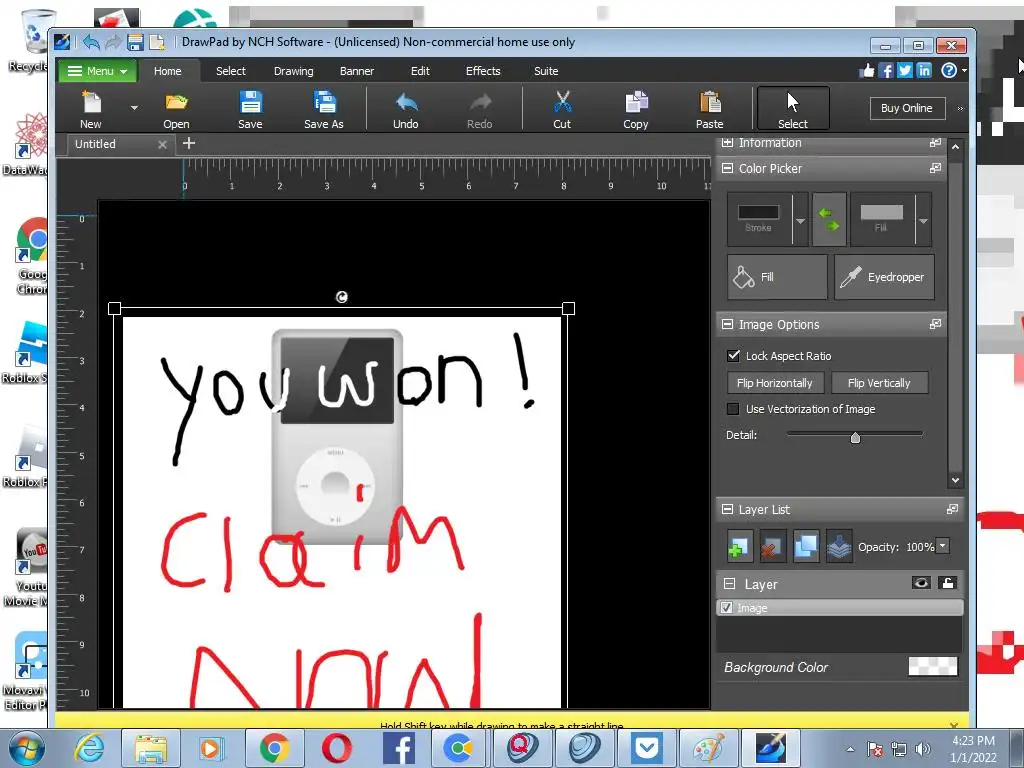The image size is (1024, 768).
Task: Click the Stroke color swatch
Action: 758,213
